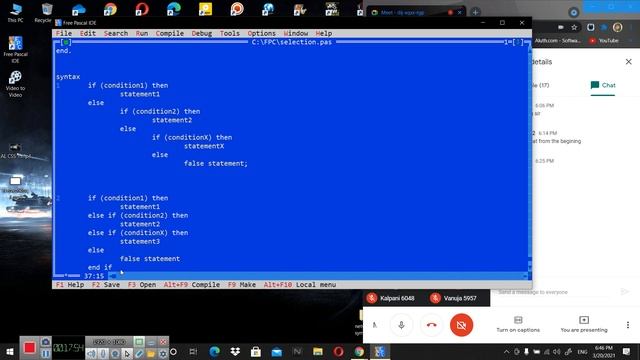Click the 'end if' line in the editor
The image size is (640, 360).
pos(100,267)
